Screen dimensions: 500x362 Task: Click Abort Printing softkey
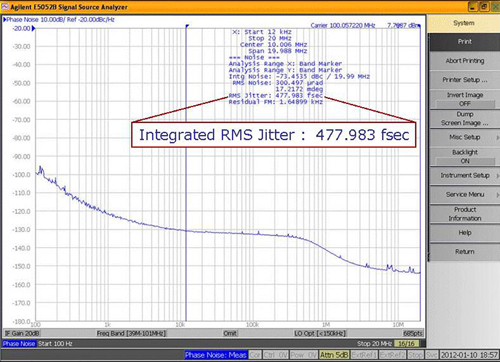click(x=465, y=61)
